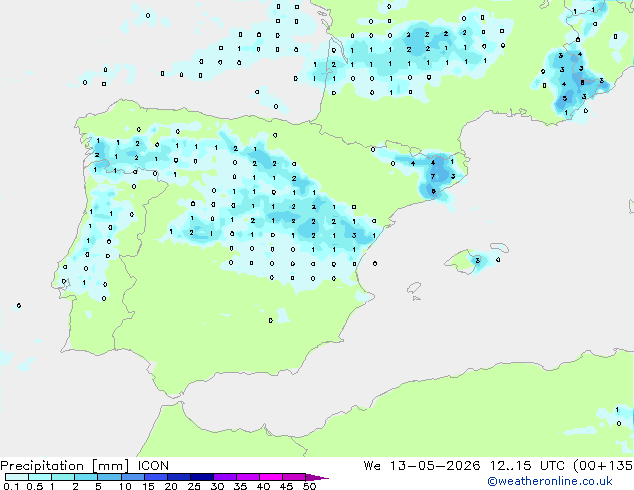Click legend tick label '10'
The height and width of the screenshot is (490, 634).
coord(125,486)
